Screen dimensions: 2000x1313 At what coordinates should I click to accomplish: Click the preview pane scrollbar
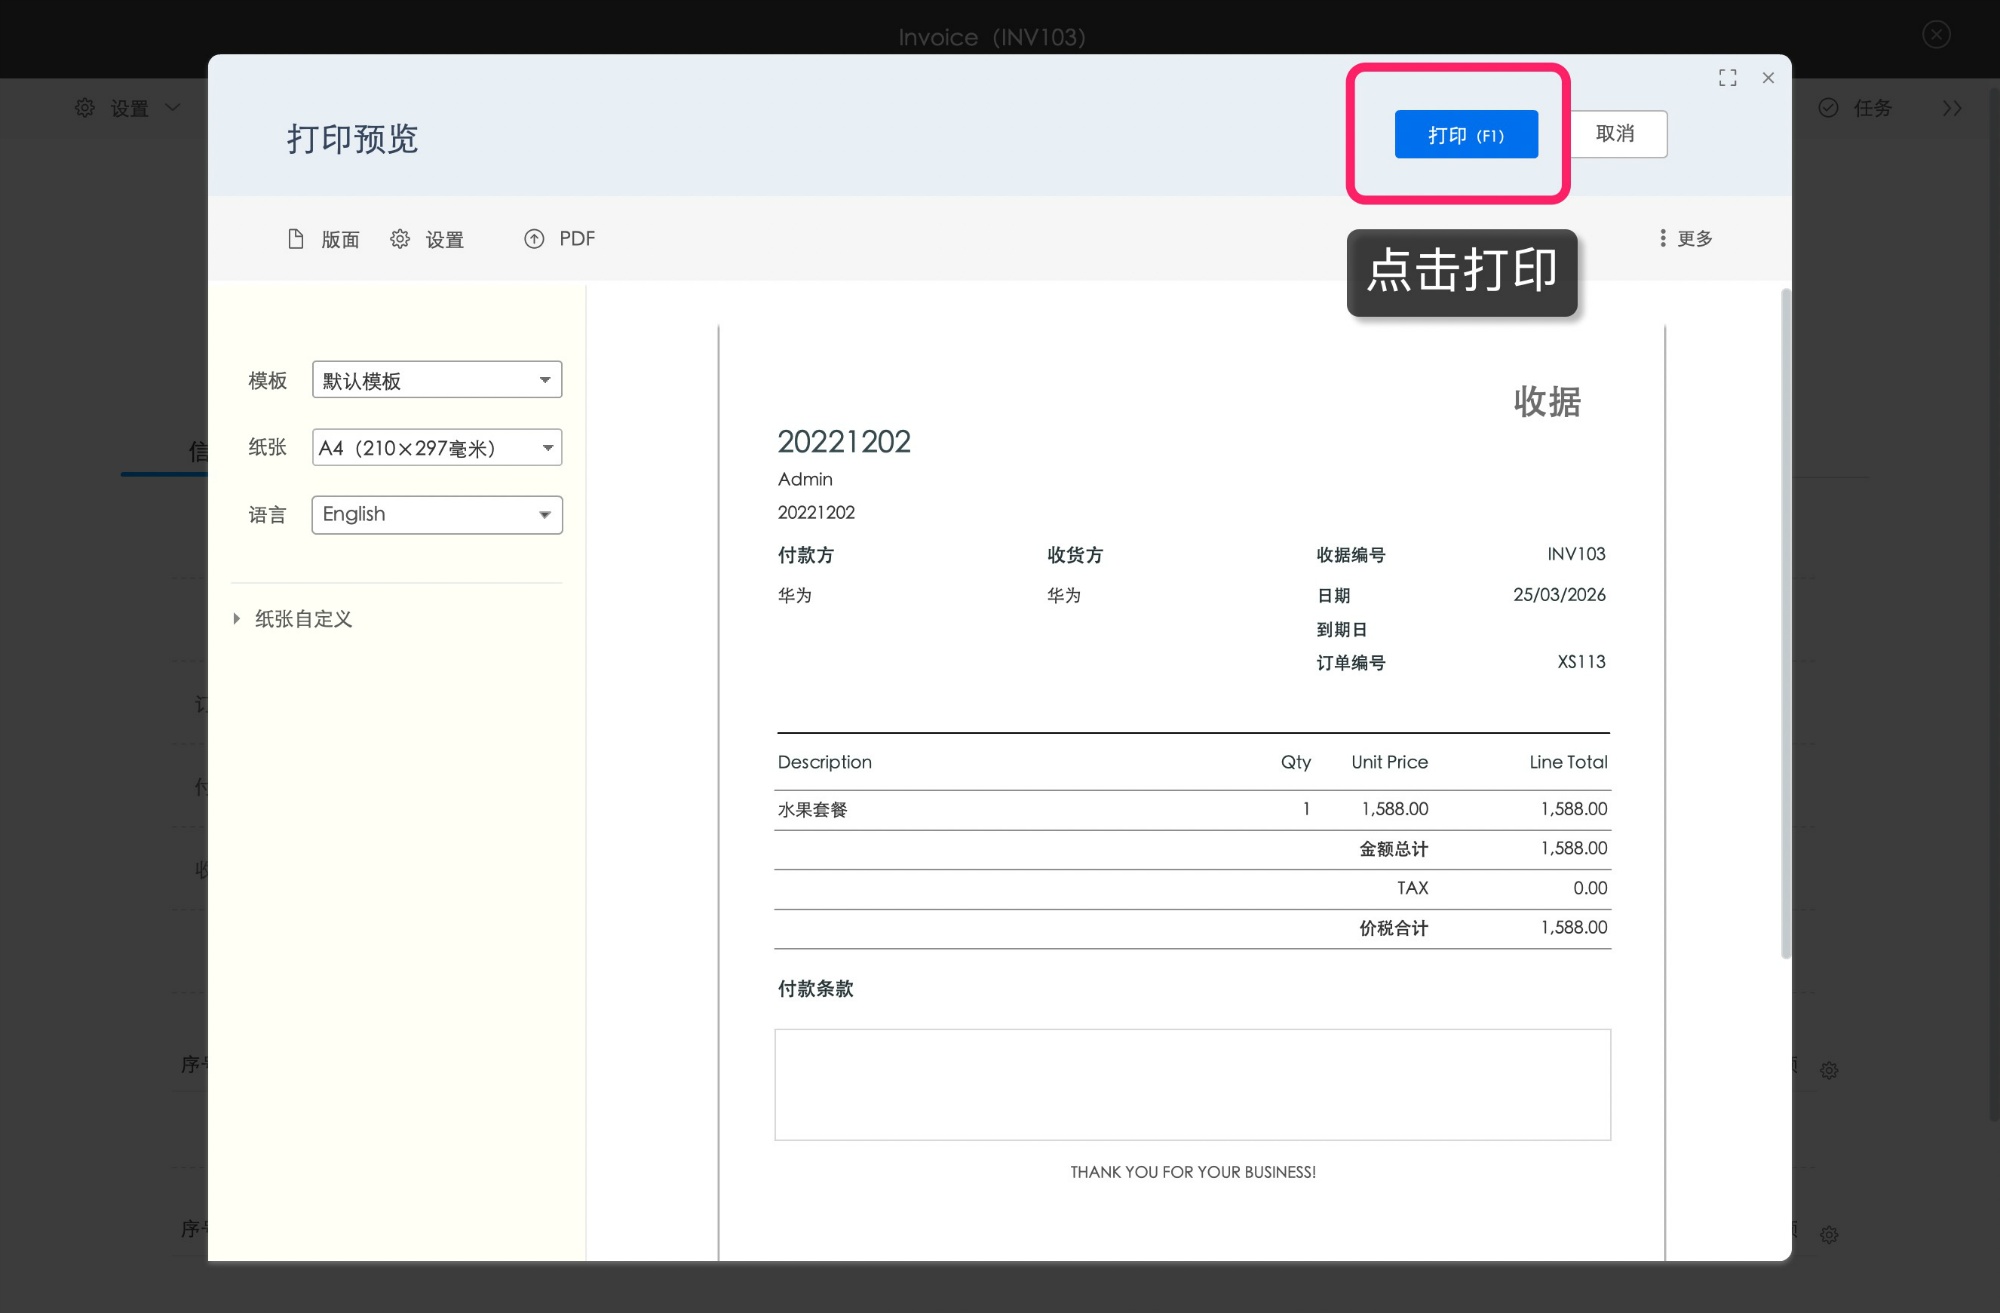[x=1785, y=620]
